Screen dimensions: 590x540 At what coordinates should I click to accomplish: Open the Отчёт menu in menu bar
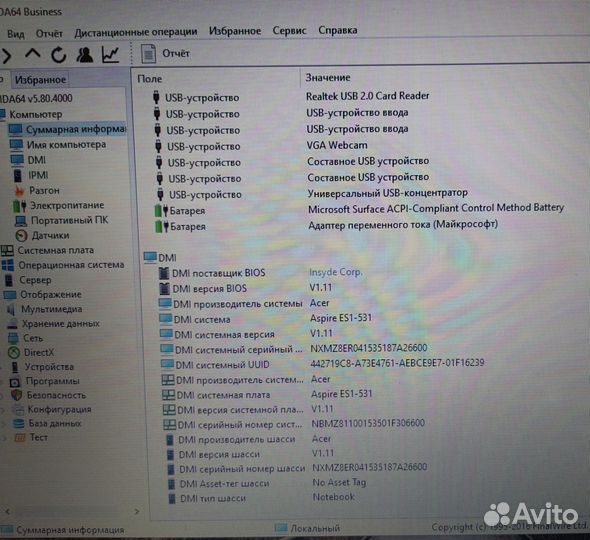49,33
